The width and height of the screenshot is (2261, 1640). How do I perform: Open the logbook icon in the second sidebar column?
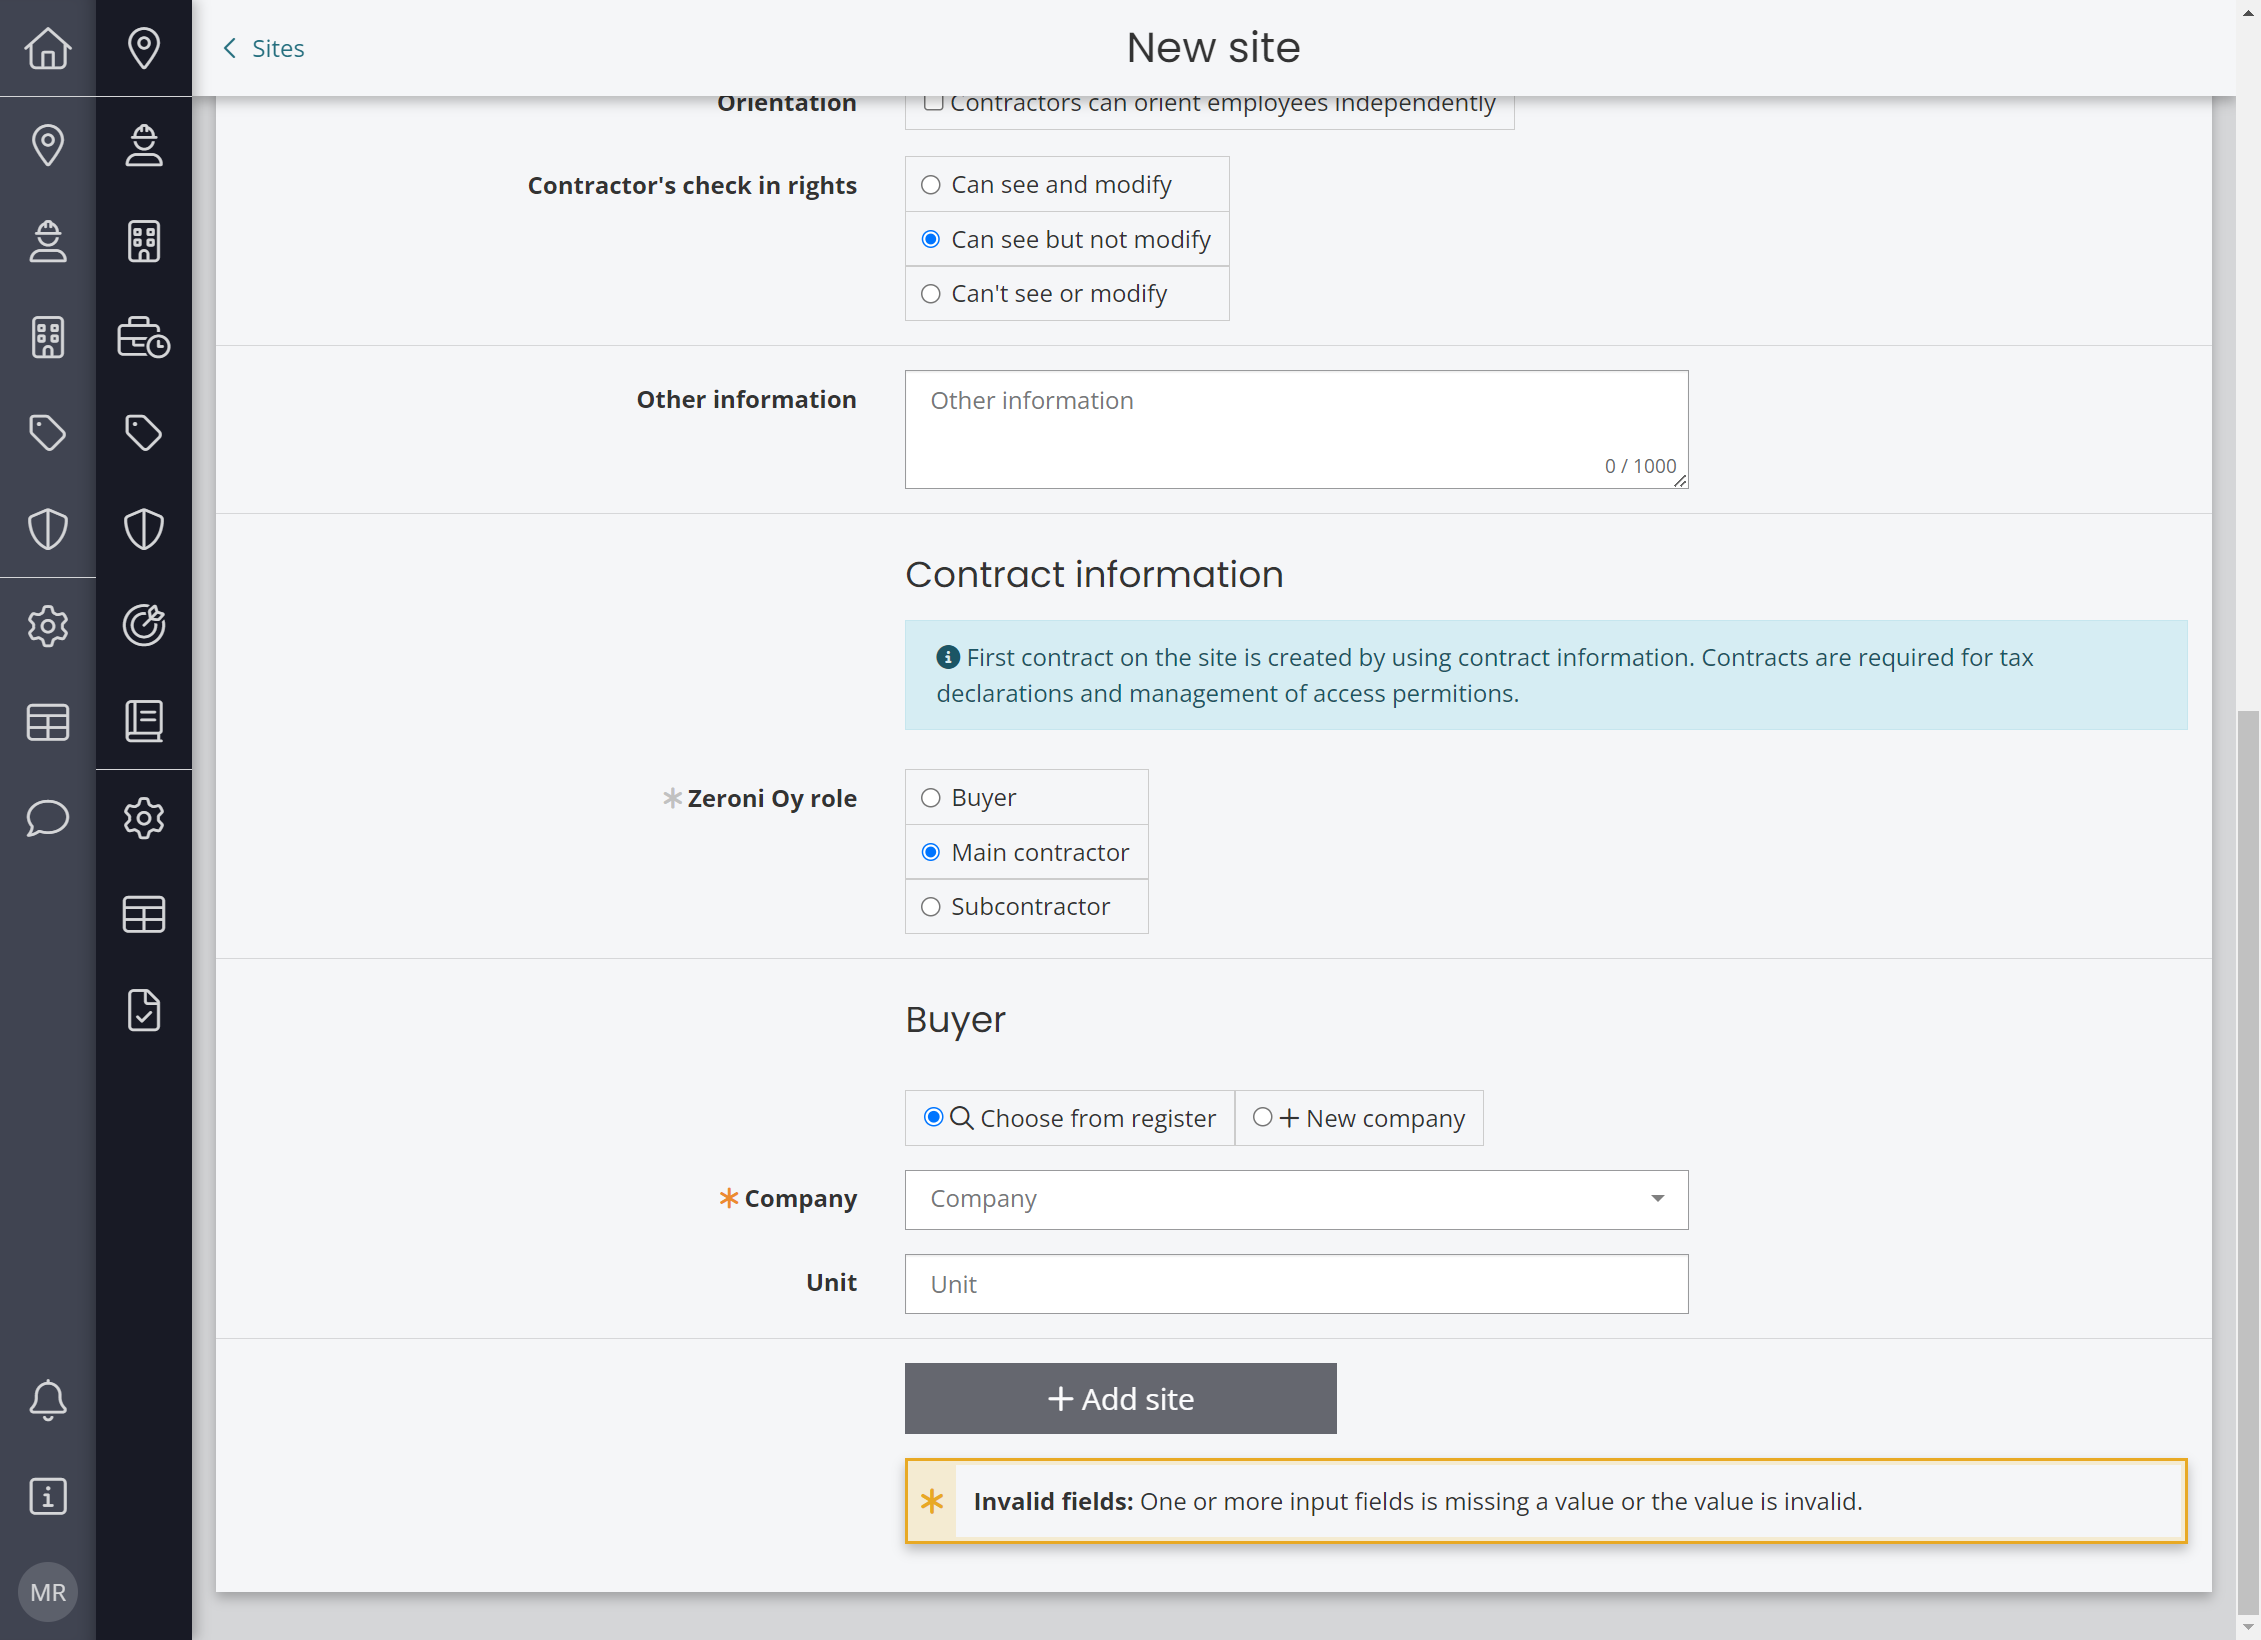click(143, 721)
